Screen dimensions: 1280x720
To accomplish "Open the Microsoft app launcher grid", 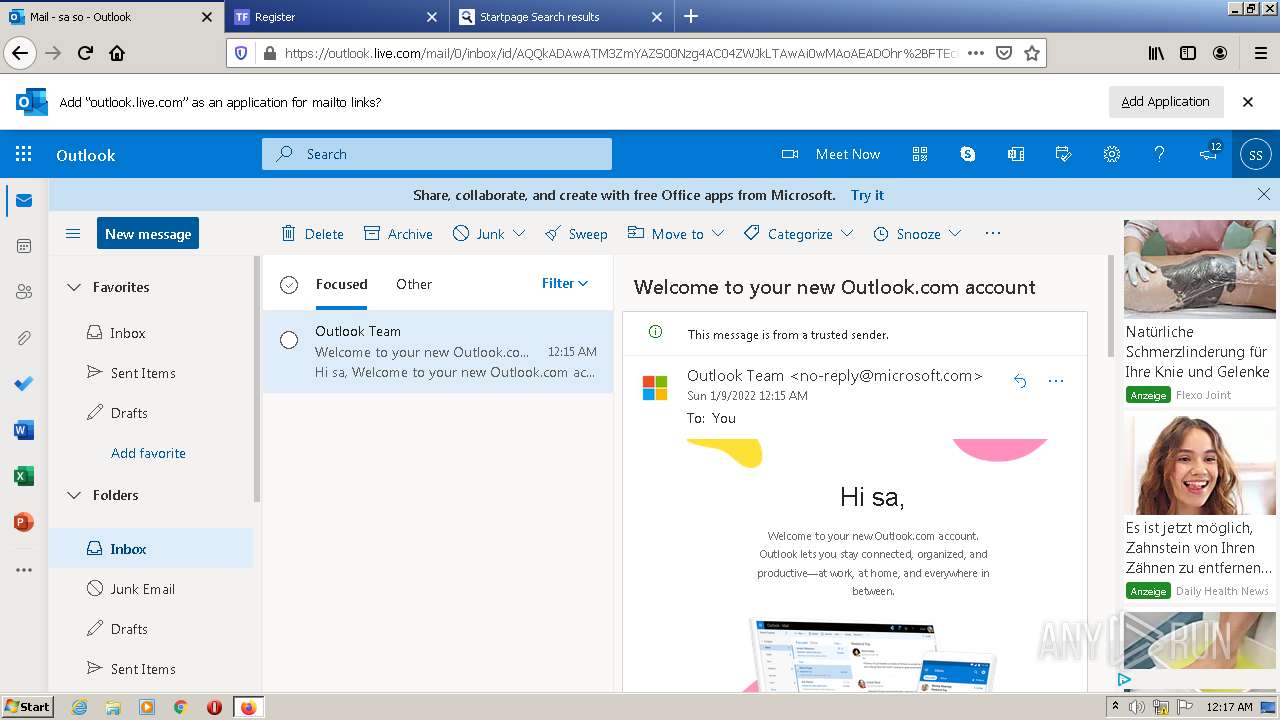I will 24,154.
